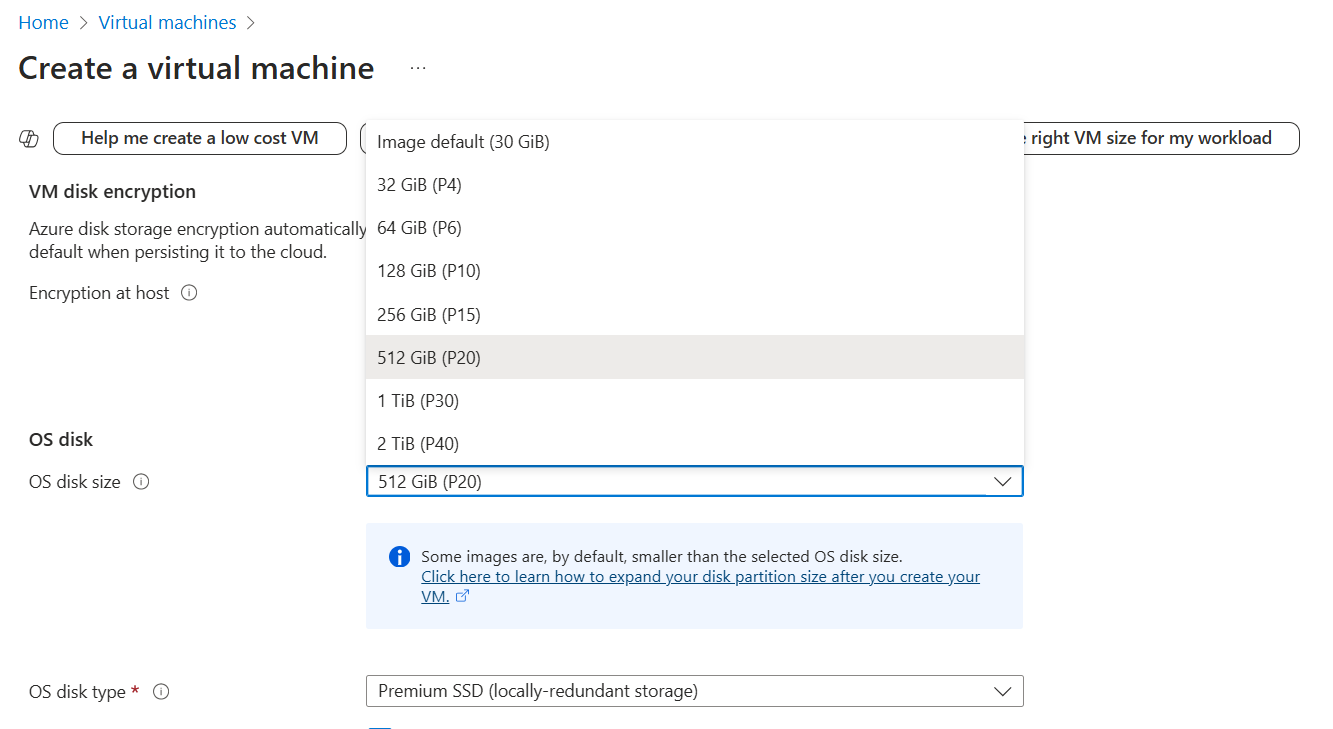Open the disk partition expansion learn-more link

(x=700, y=576)
